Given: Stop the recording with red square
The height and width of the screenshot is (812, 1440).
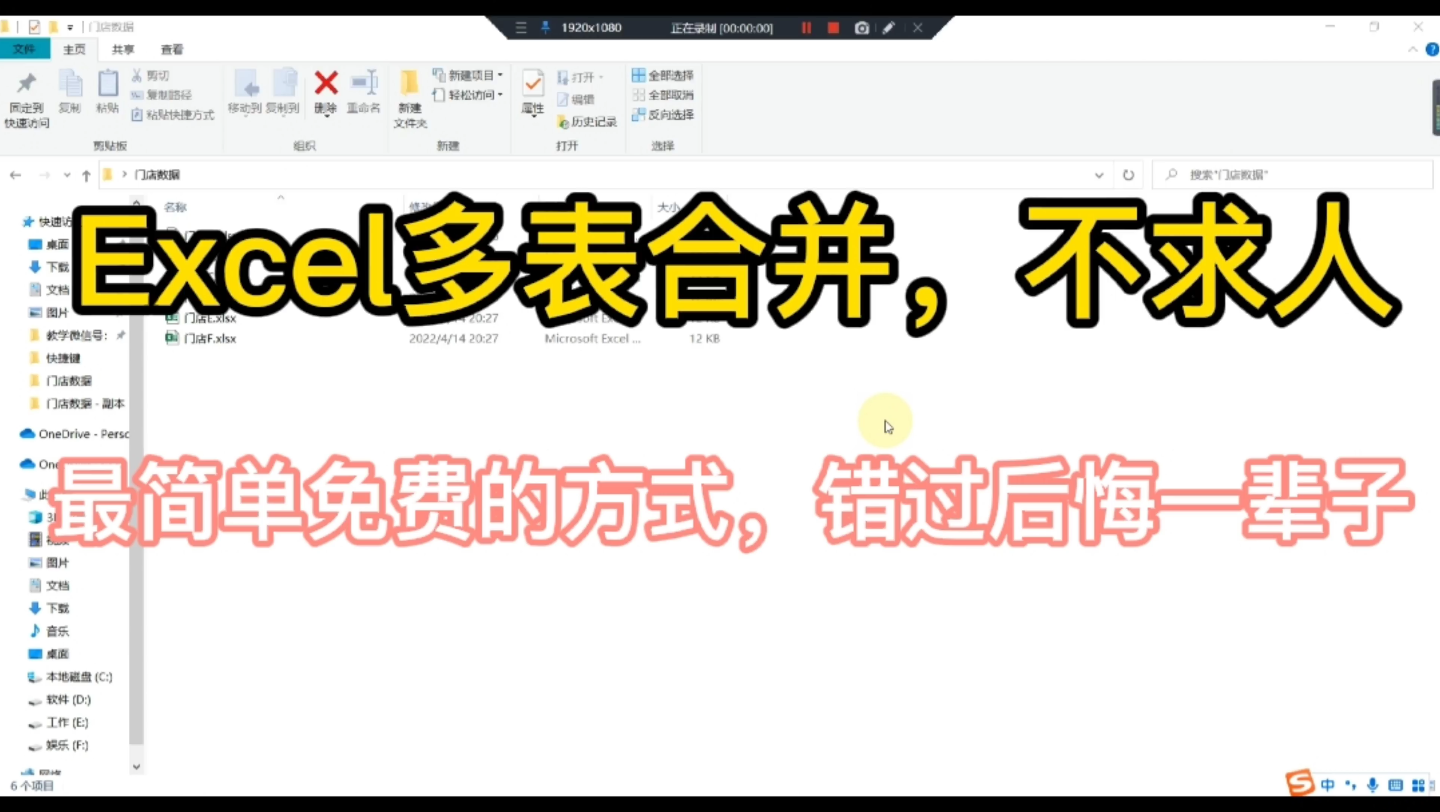Looking at the screenshot, I should coord(833,28).
